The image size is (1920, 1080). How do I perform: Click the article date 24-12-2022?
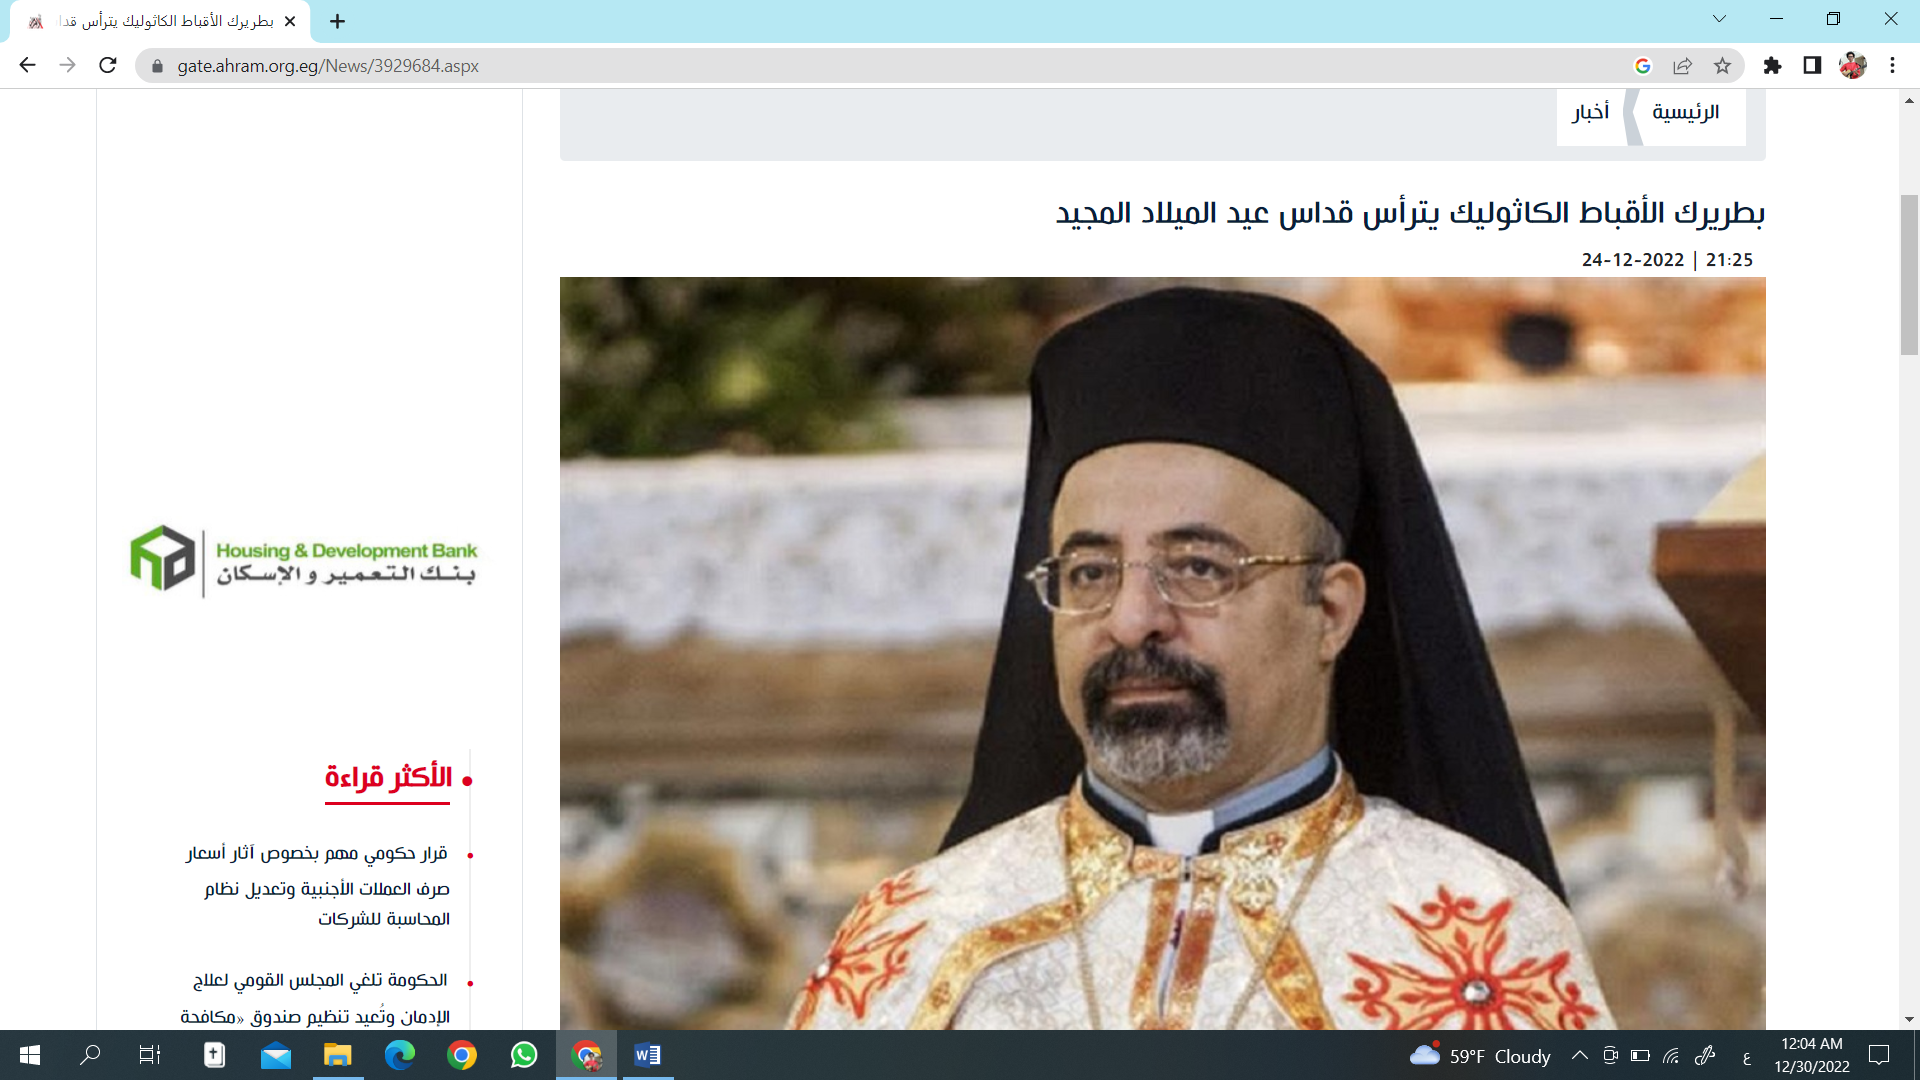(x=1632, y=260)
